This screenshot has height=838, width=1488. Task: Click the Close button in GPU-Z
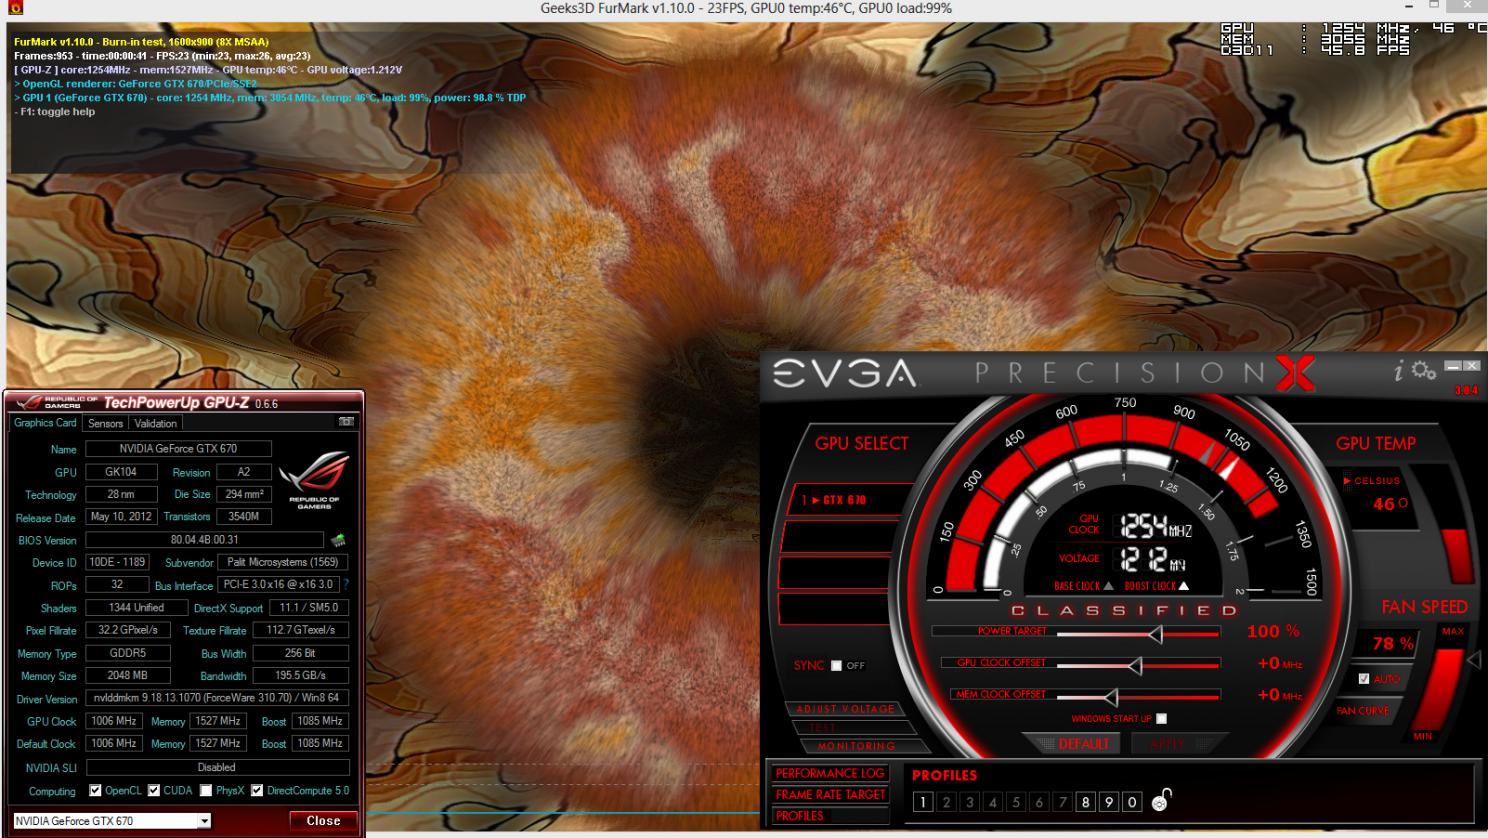coord(323,821)
